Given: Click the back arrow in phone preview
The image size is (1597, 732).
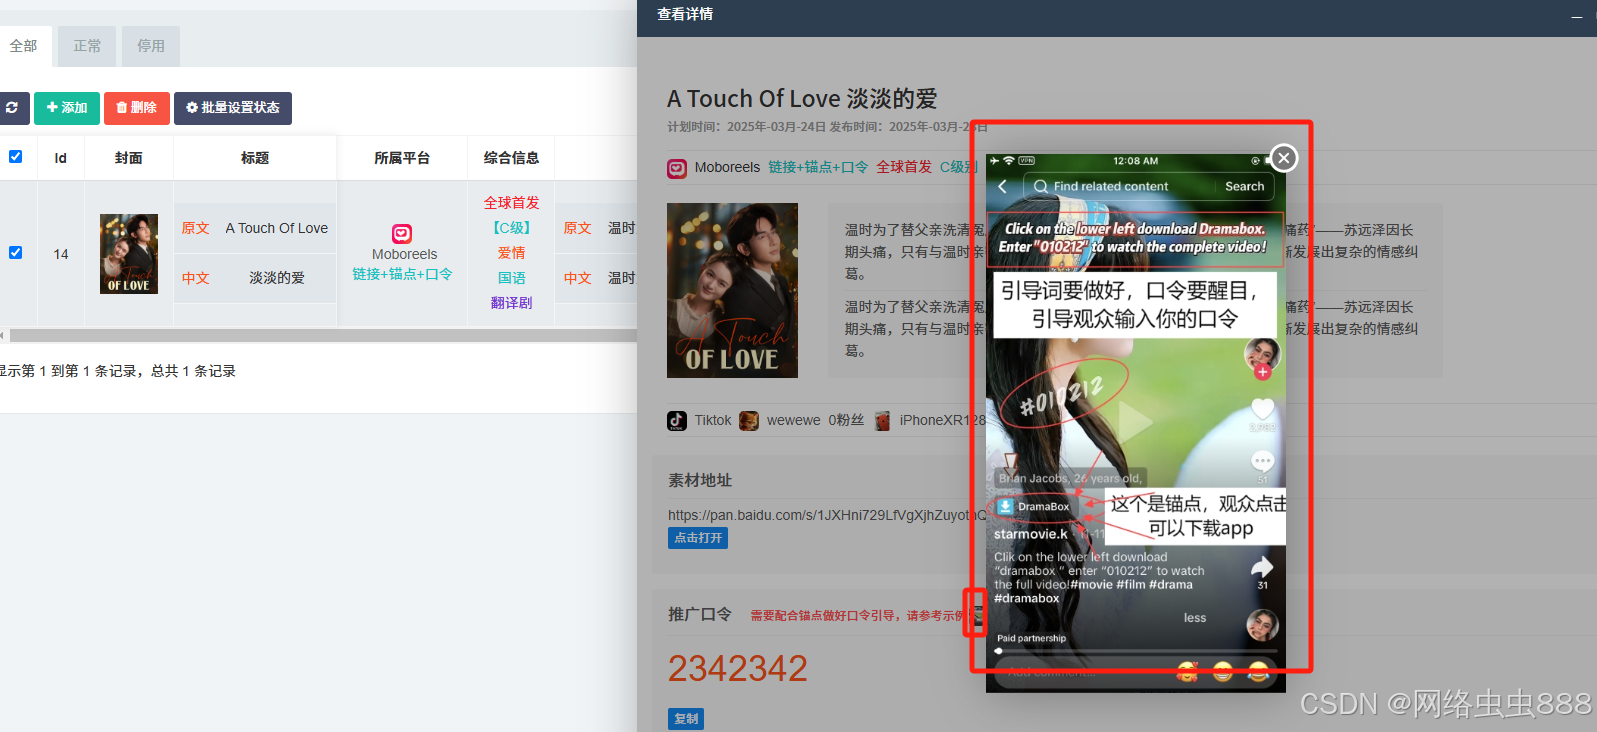Looking at the screenshot, I should pos(1003,186).
